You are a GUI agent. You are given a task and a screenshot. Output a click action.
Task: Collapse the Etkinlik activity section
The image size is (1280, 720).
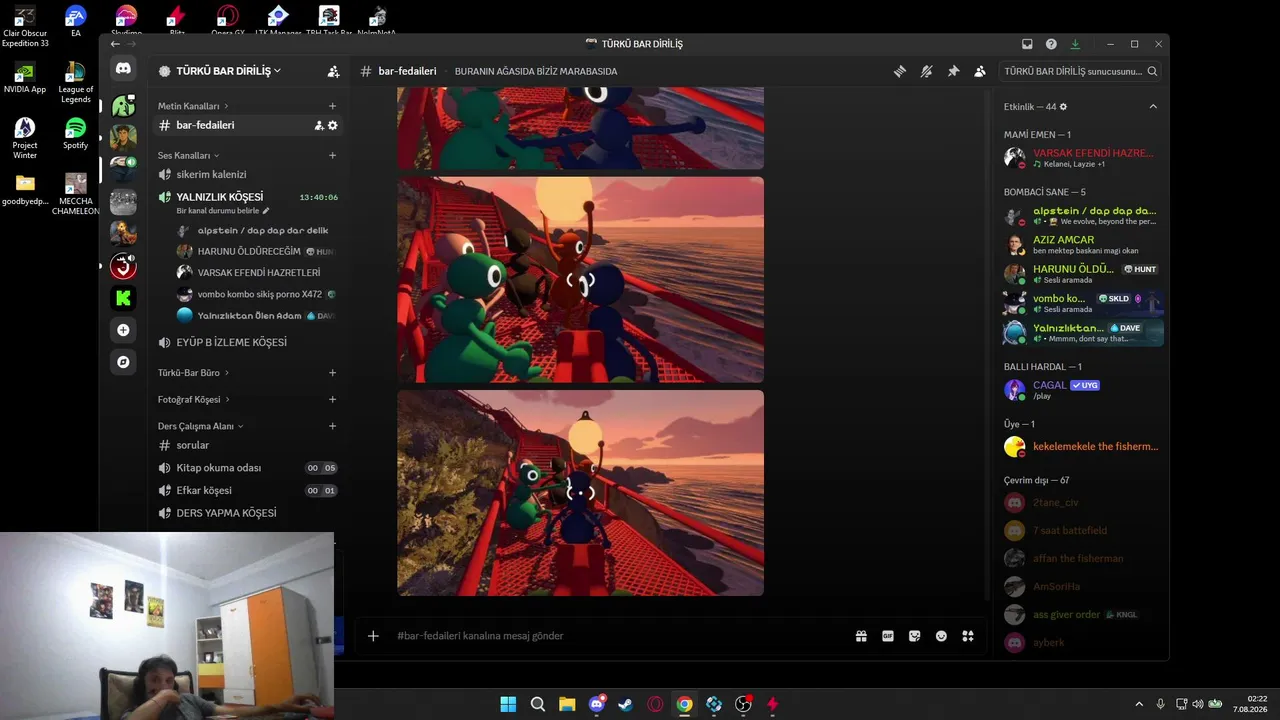click(x=1153, y=107)
